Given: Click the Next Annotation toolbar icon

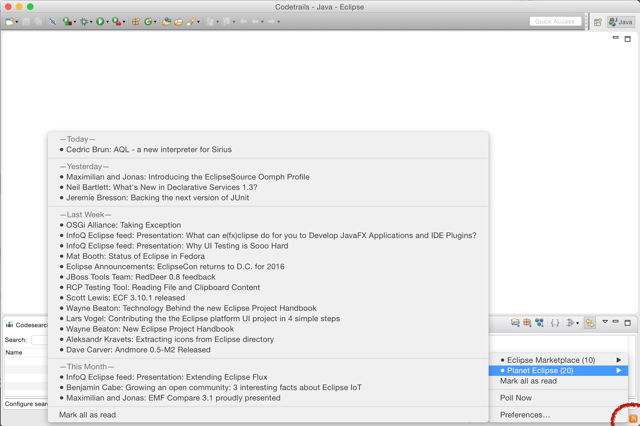Looking at the screenshot, I should click(210, 22).
